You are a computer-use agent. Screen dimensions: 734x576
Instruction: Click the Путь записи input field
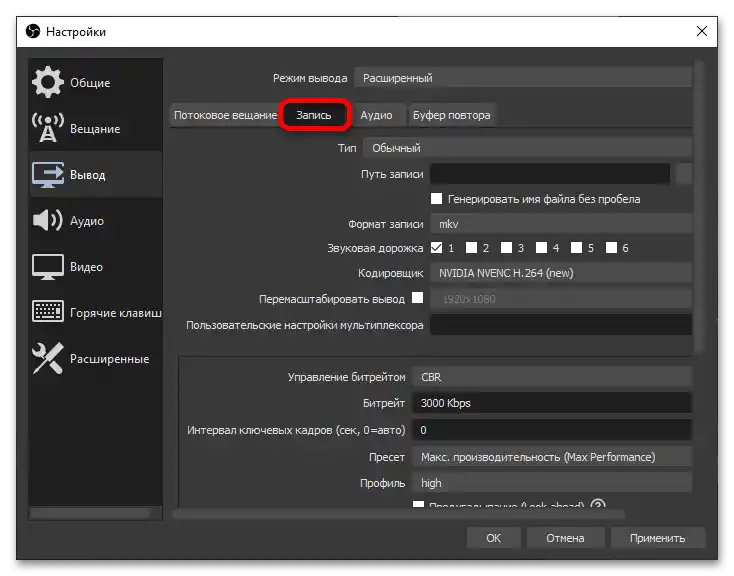(550, 174)
